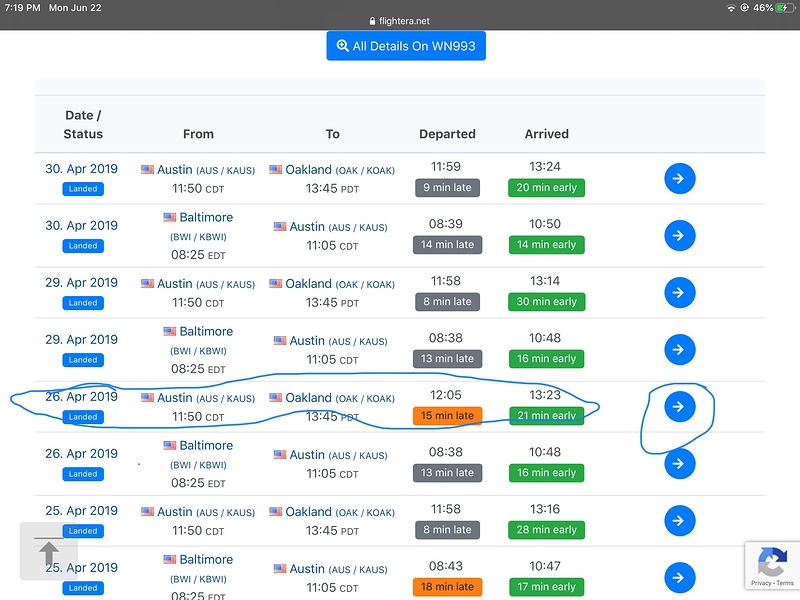This screenshot has width=800, height=600.
Task: Click the 21 min early badge
Action: pos(546,416)
